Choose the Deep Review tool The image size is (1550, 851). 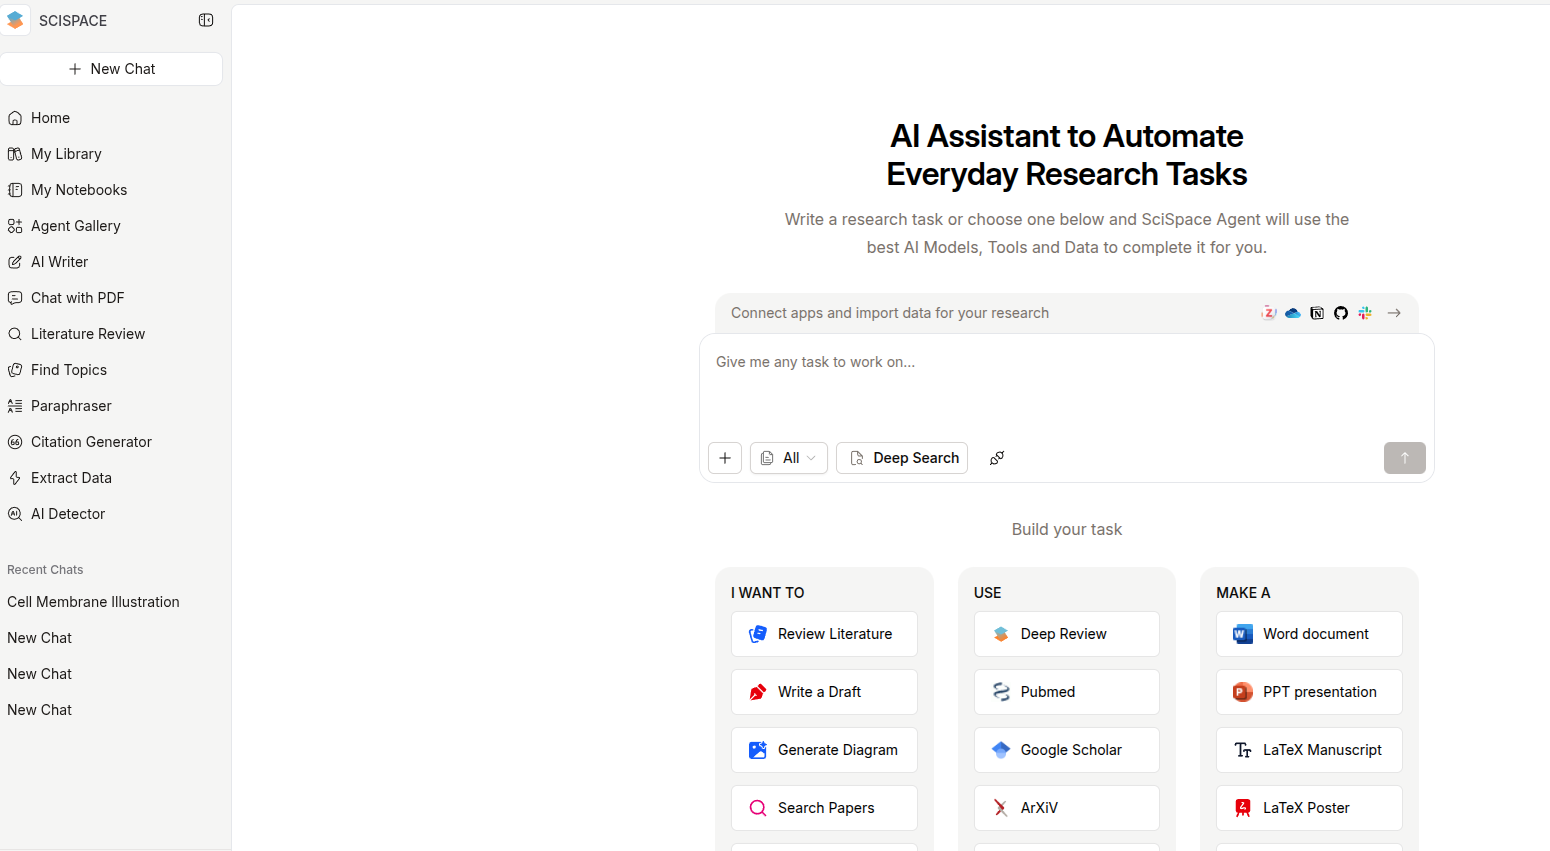tap(1067, 634)
